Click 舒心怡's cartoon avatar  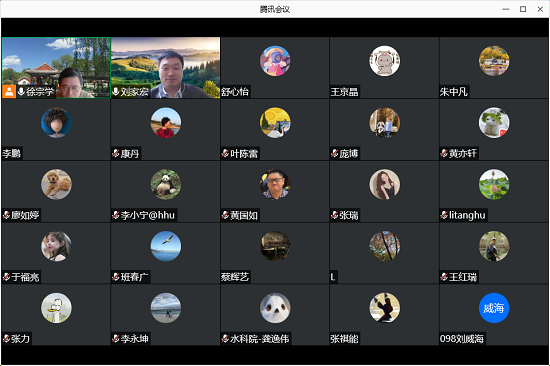(275, 61)
